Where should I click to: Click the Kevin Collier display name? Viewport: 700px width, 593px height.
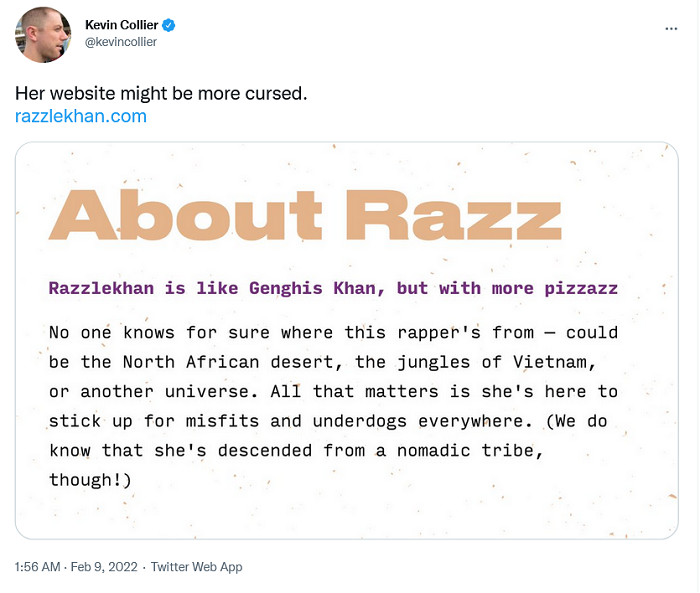point(127,24)
